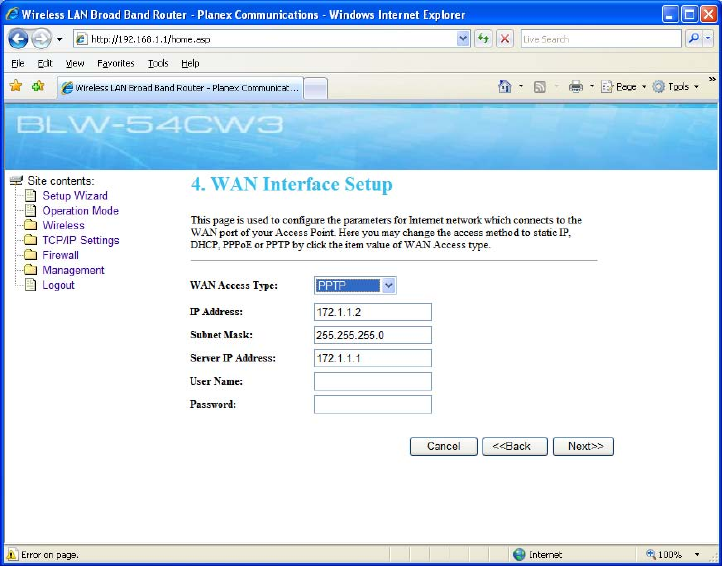
Task: Open the WAN Access Type dropdown
Action: coord(355,286)
